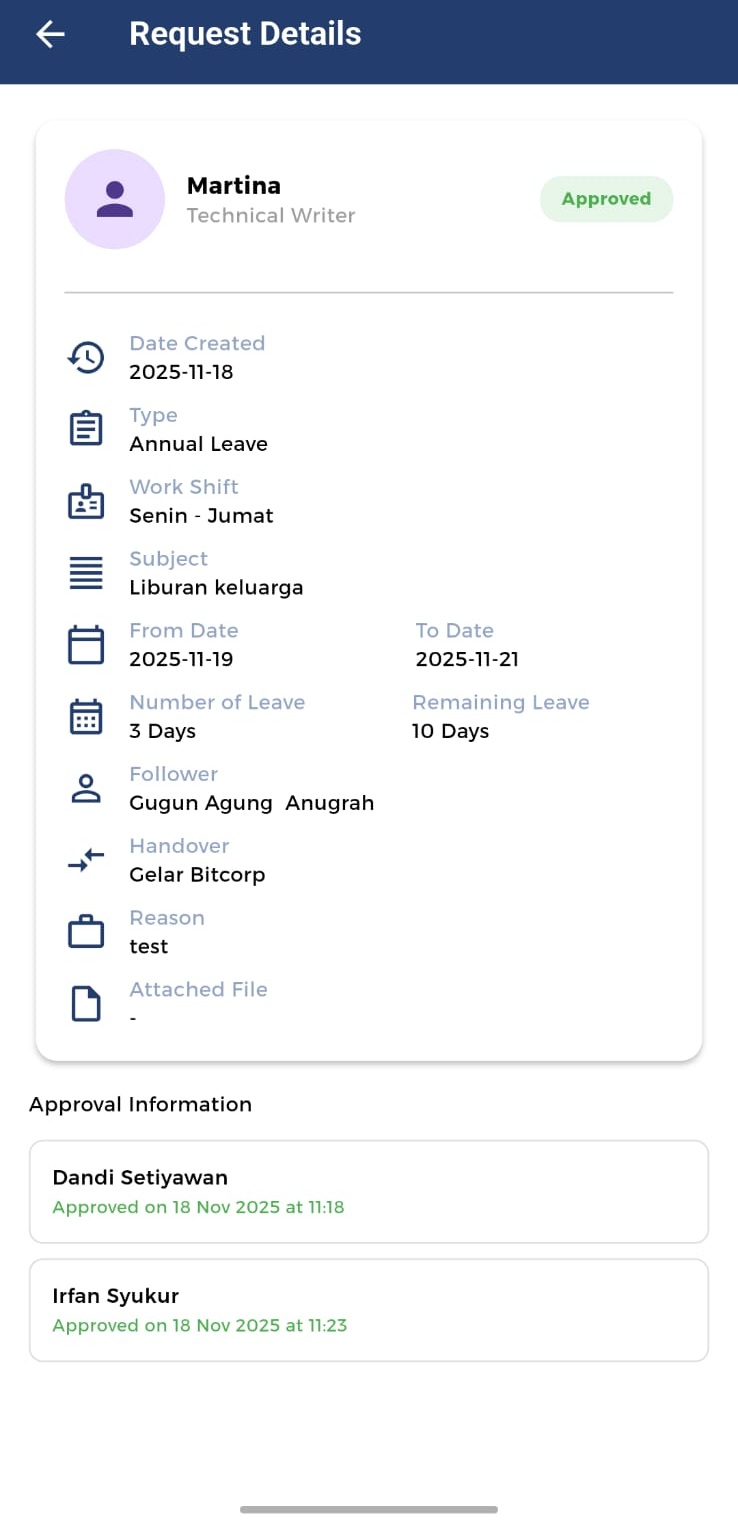Viewport: 738px width, 1523px height.
Task: Tap the back arrow in header
Action: click(50, 34)
